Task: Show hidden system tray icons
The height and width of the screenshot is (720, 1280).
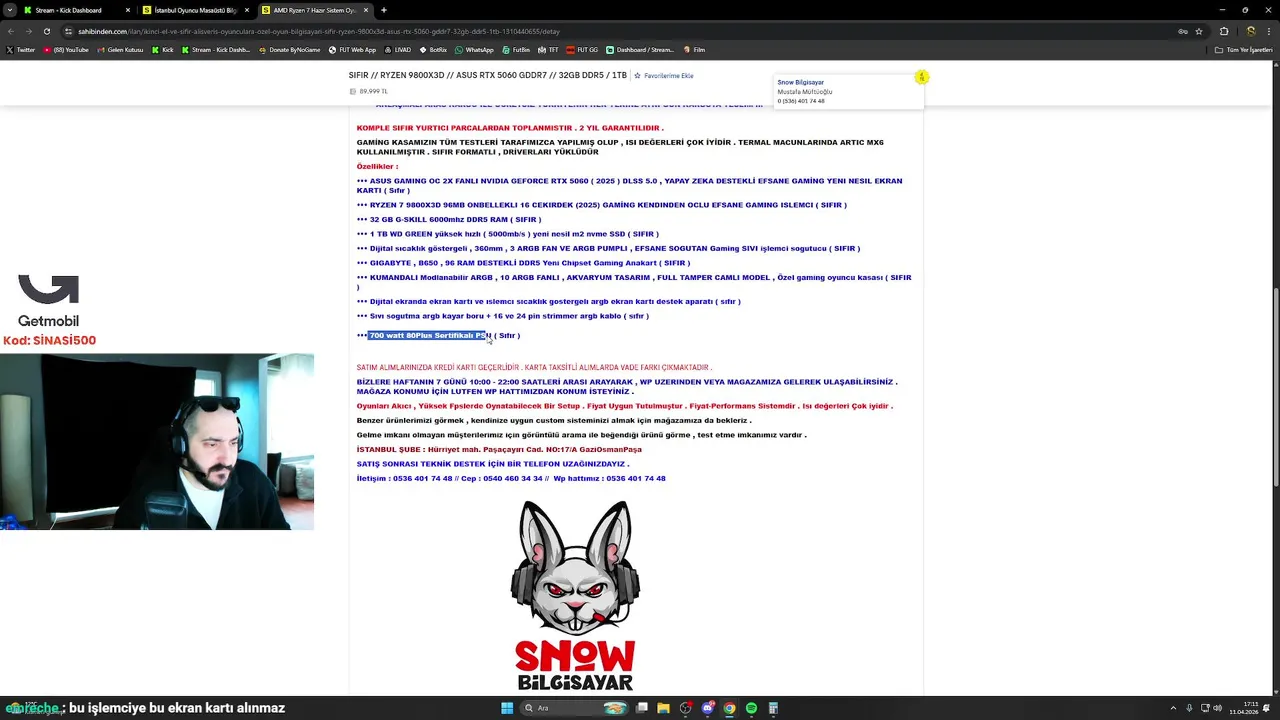Action: (x=1175, y=708)
